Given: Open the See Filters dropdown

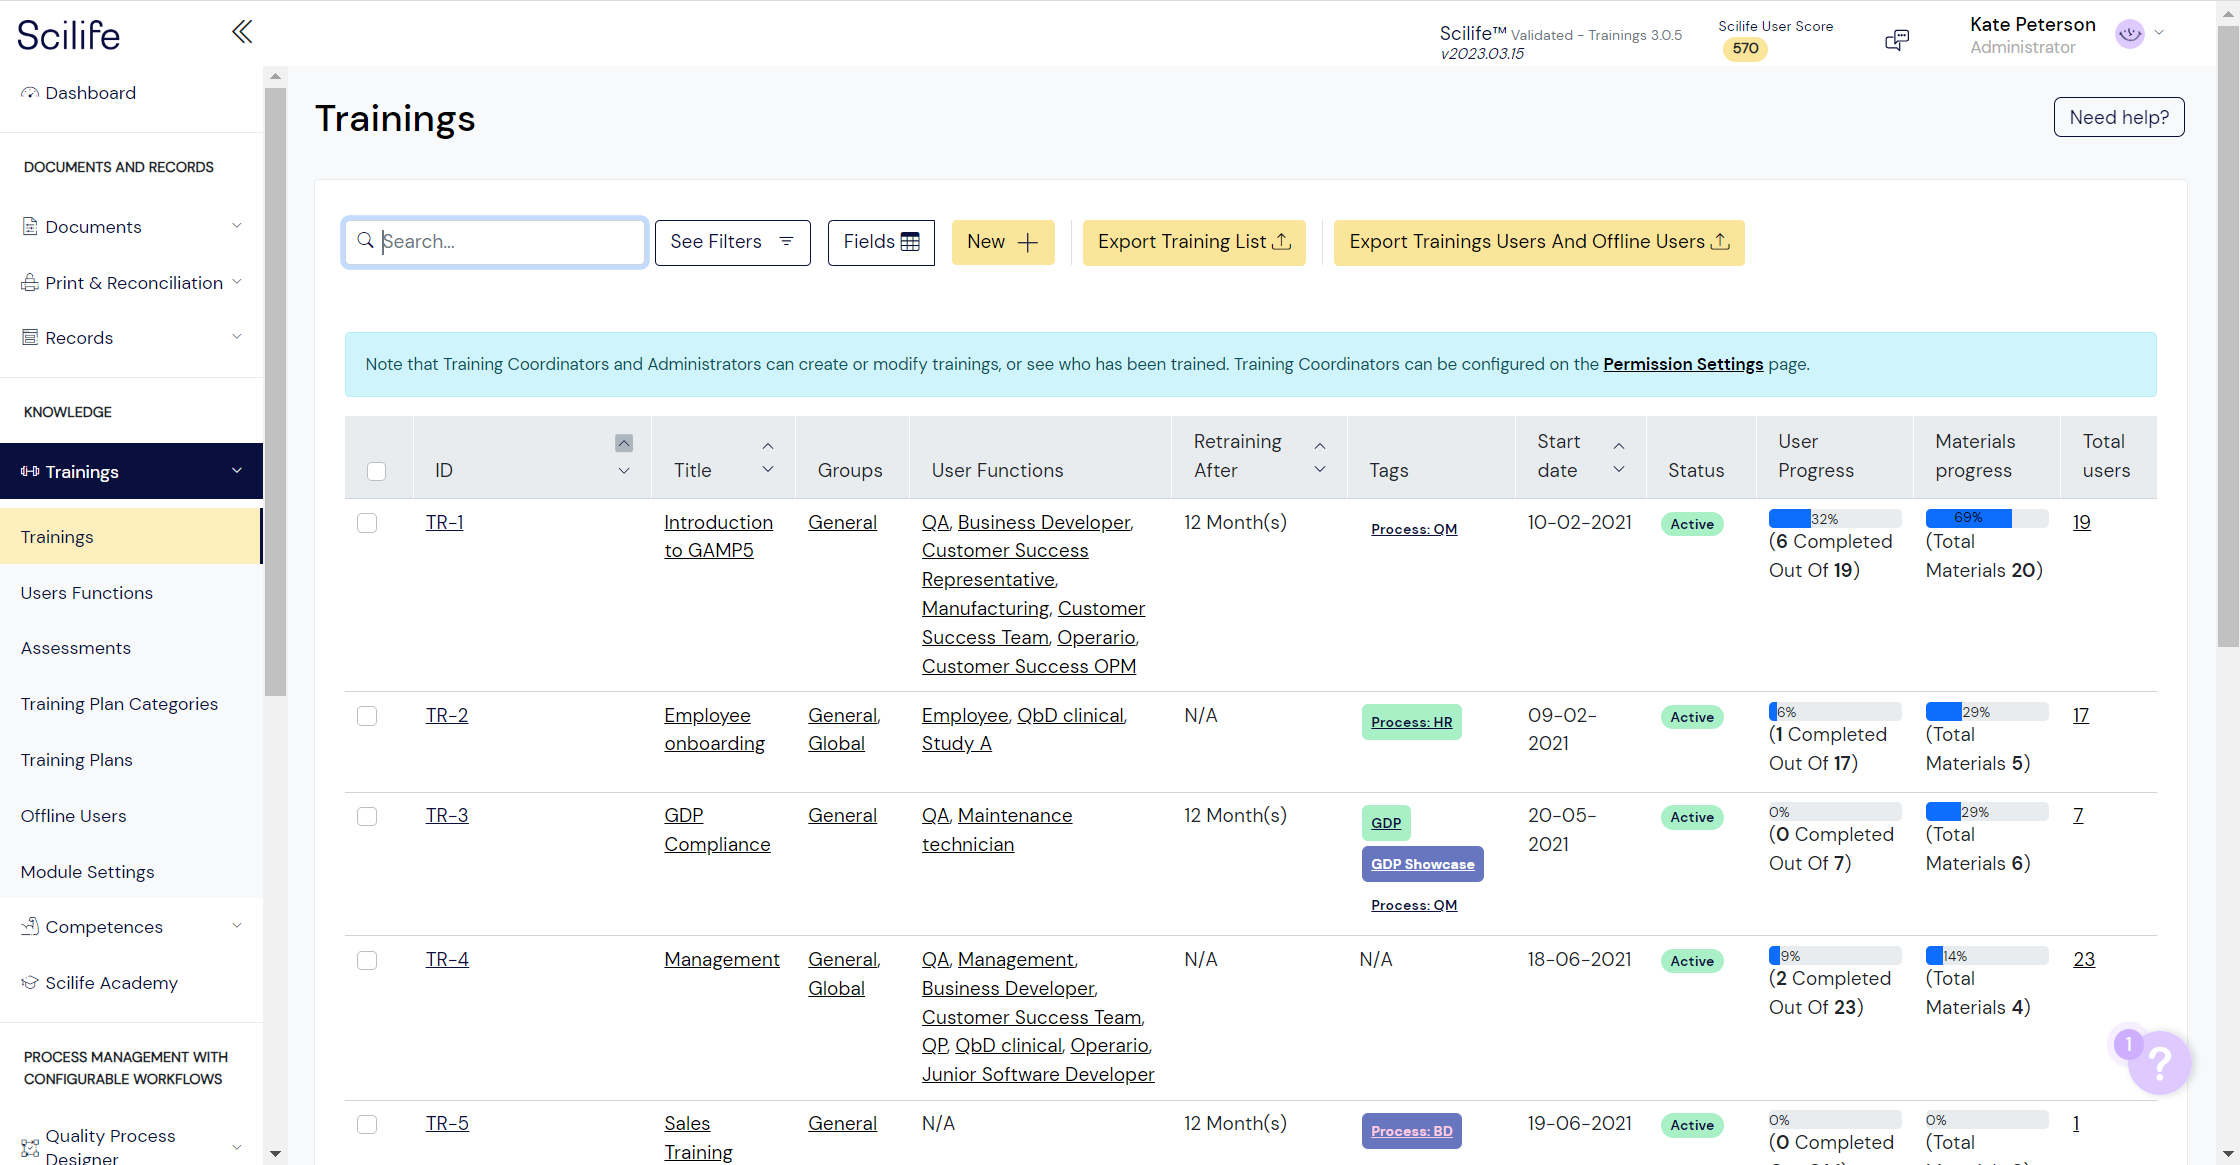Looking at the screenshot, I should [x=732, y=242].
